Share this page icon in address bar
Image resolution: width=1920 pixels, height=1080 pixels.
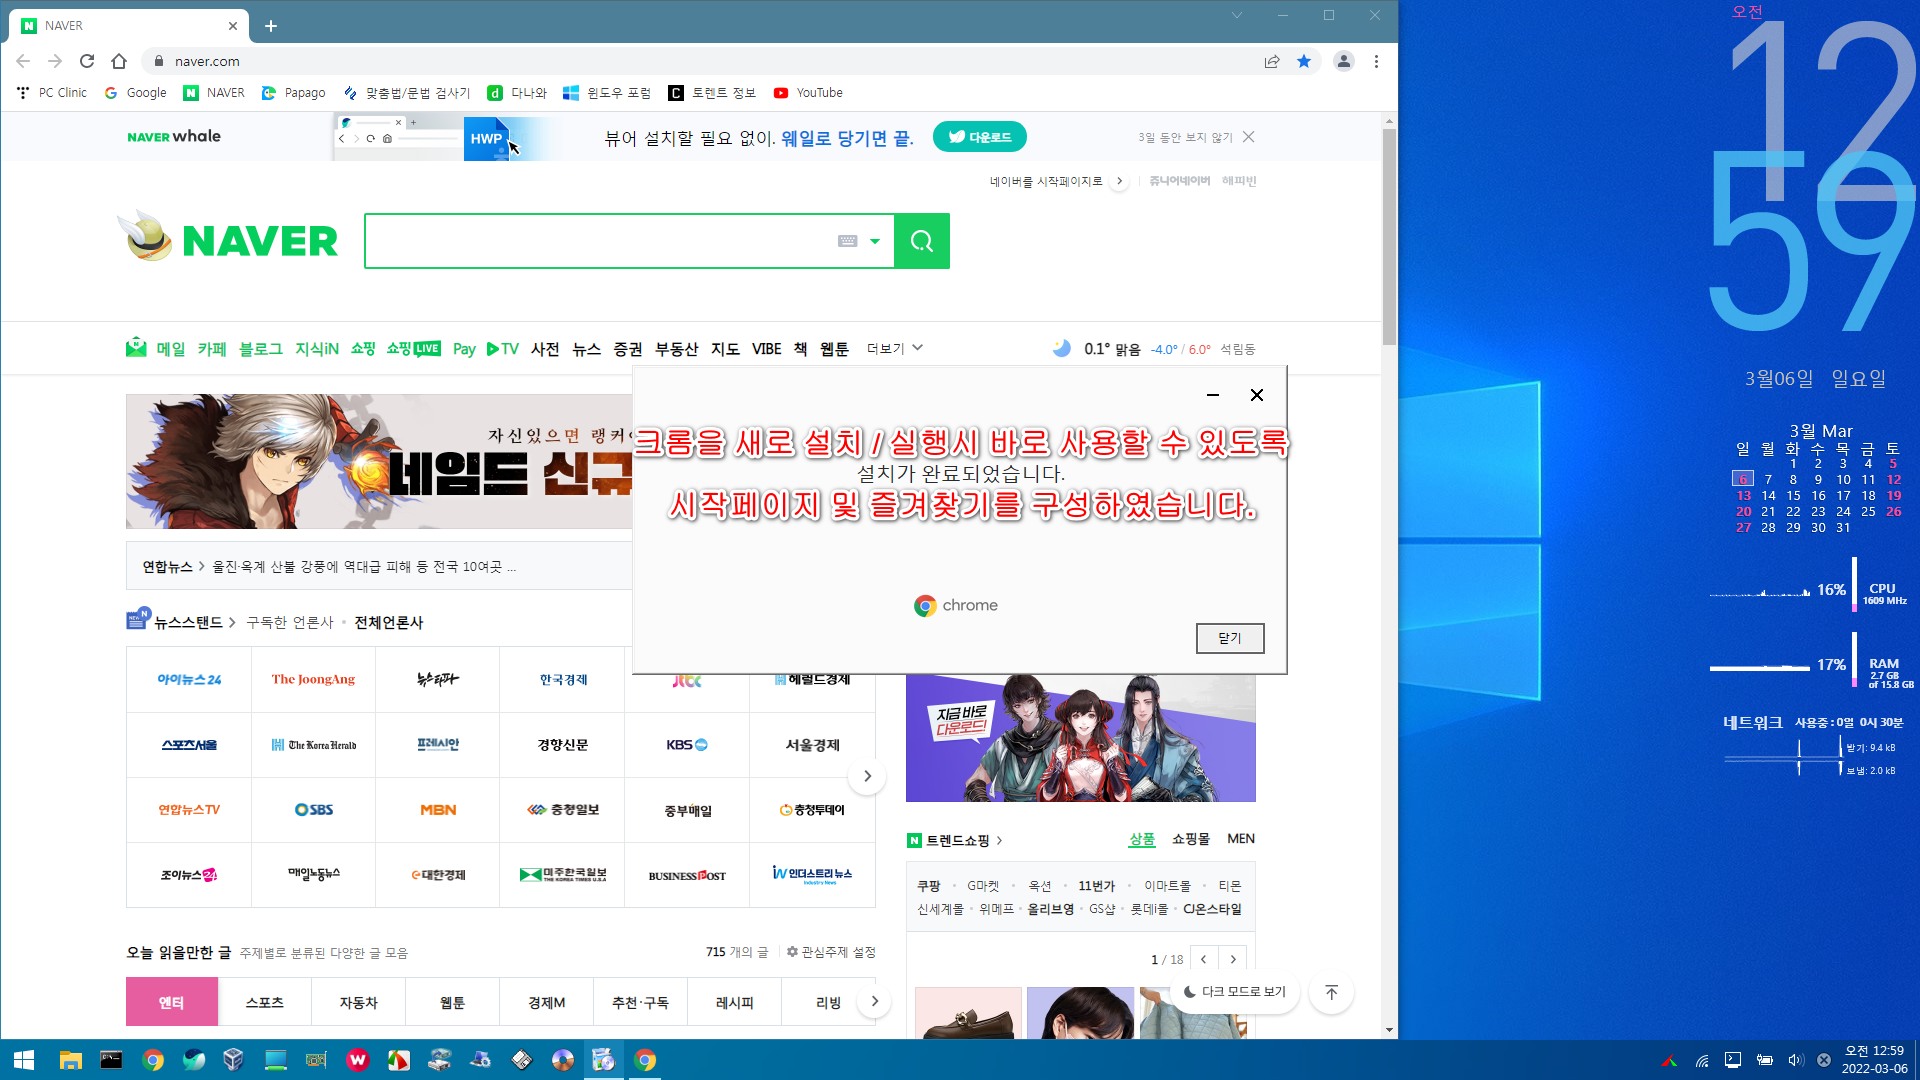pos(1272,61)
